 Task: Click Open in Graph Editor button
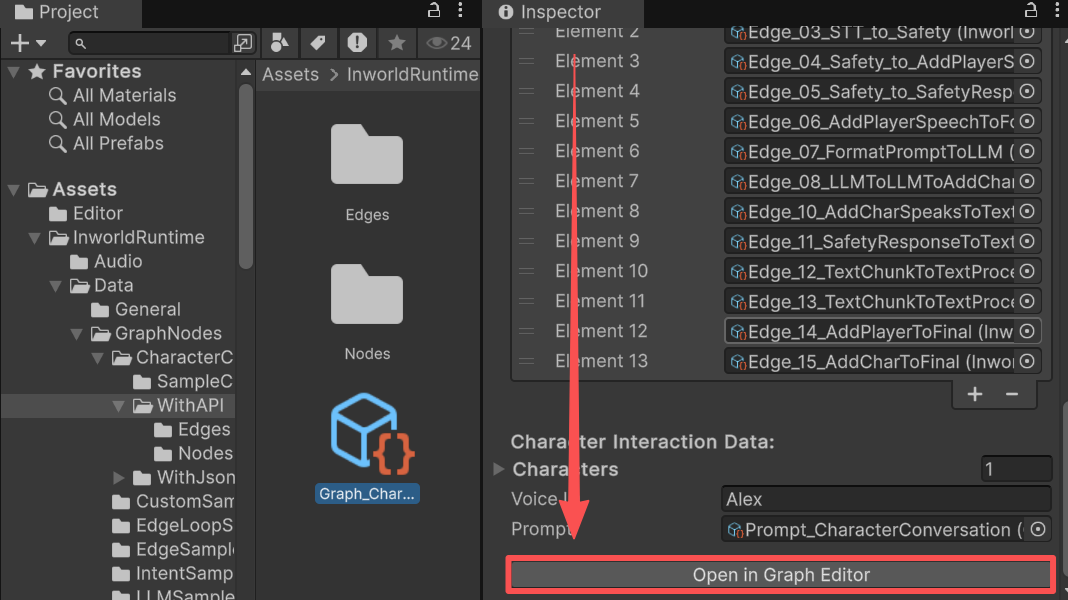click(x=781, y=575)
